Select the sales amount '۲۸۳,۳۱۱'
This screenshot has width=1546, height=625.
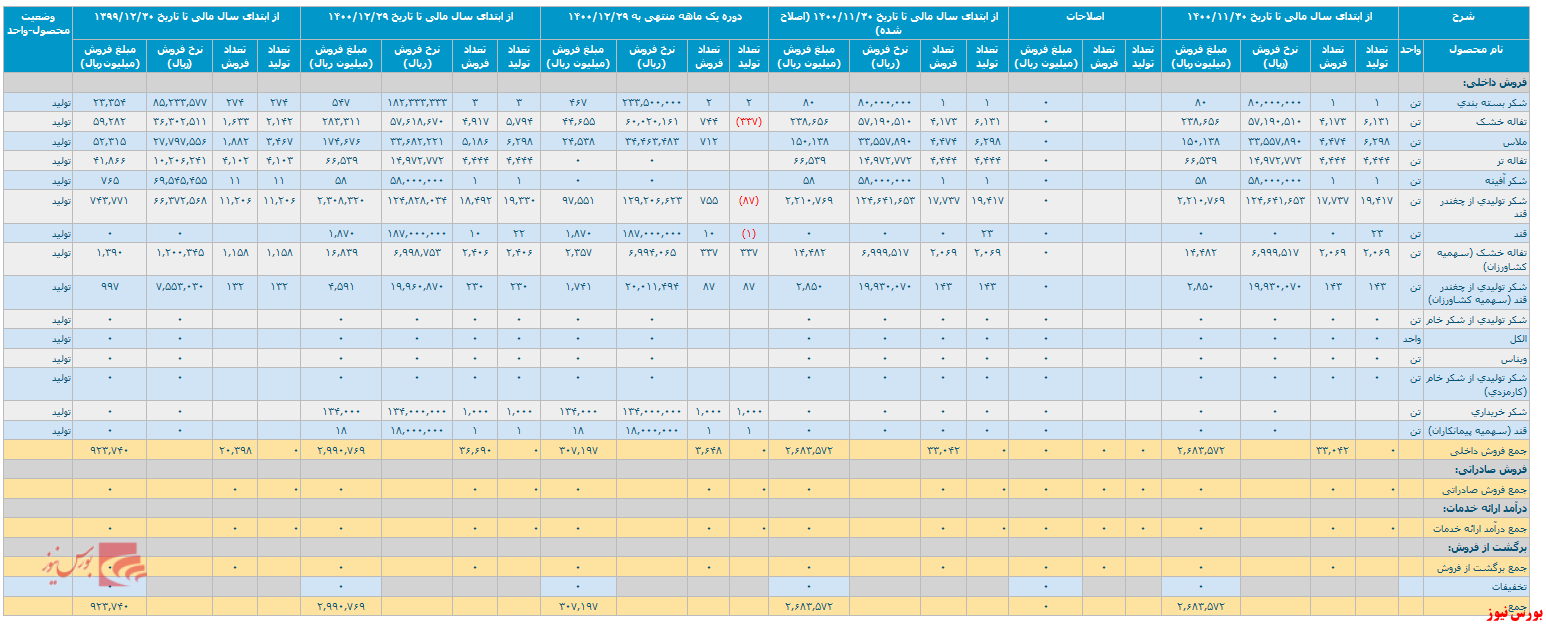pos(342,121)
